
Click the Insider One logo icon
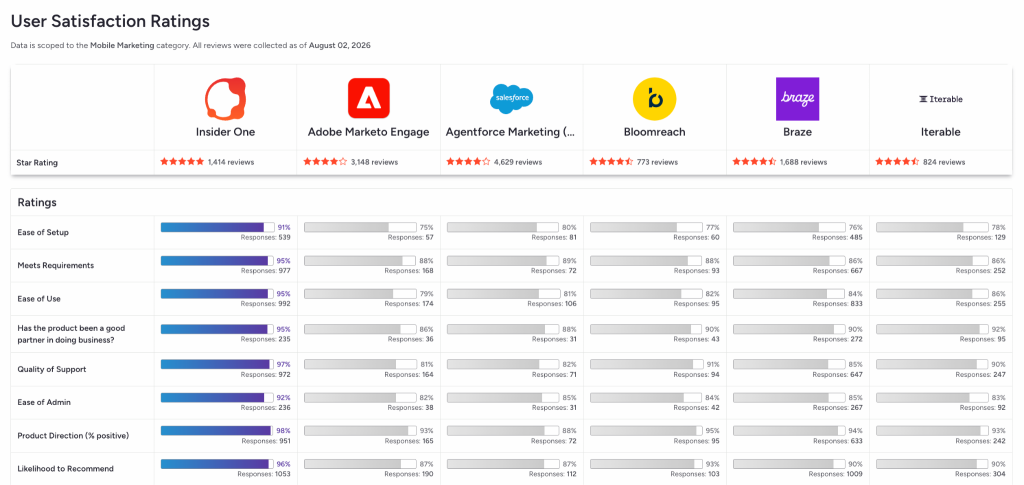225,99
